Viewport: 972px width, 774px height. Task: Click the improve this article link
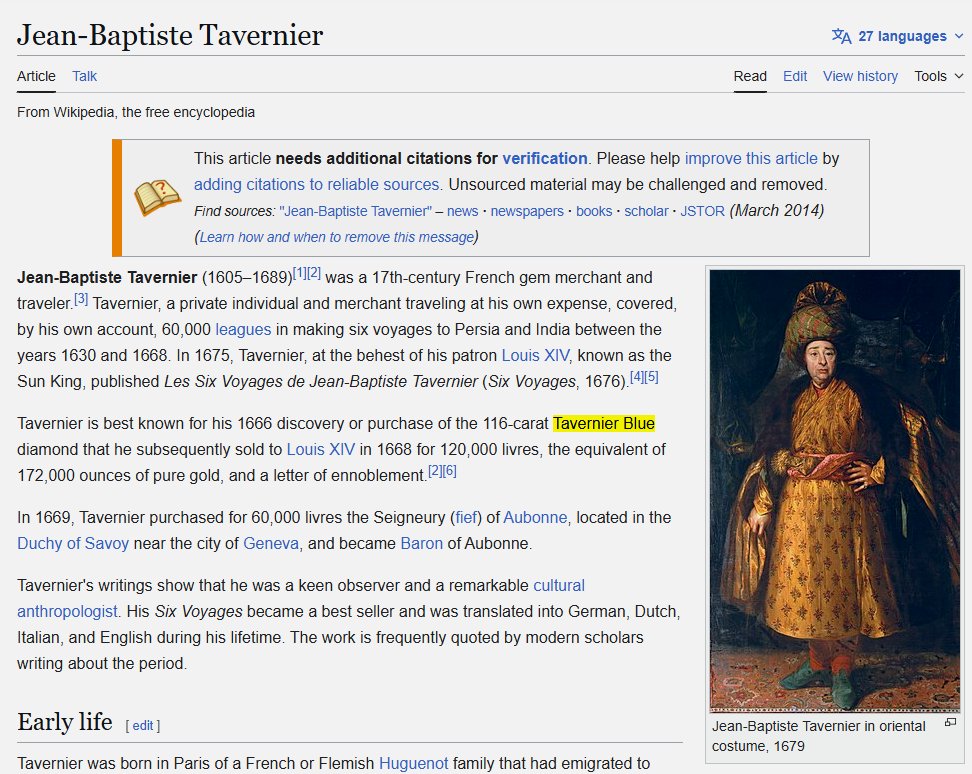pyautogui.click(x=751, y=159)
